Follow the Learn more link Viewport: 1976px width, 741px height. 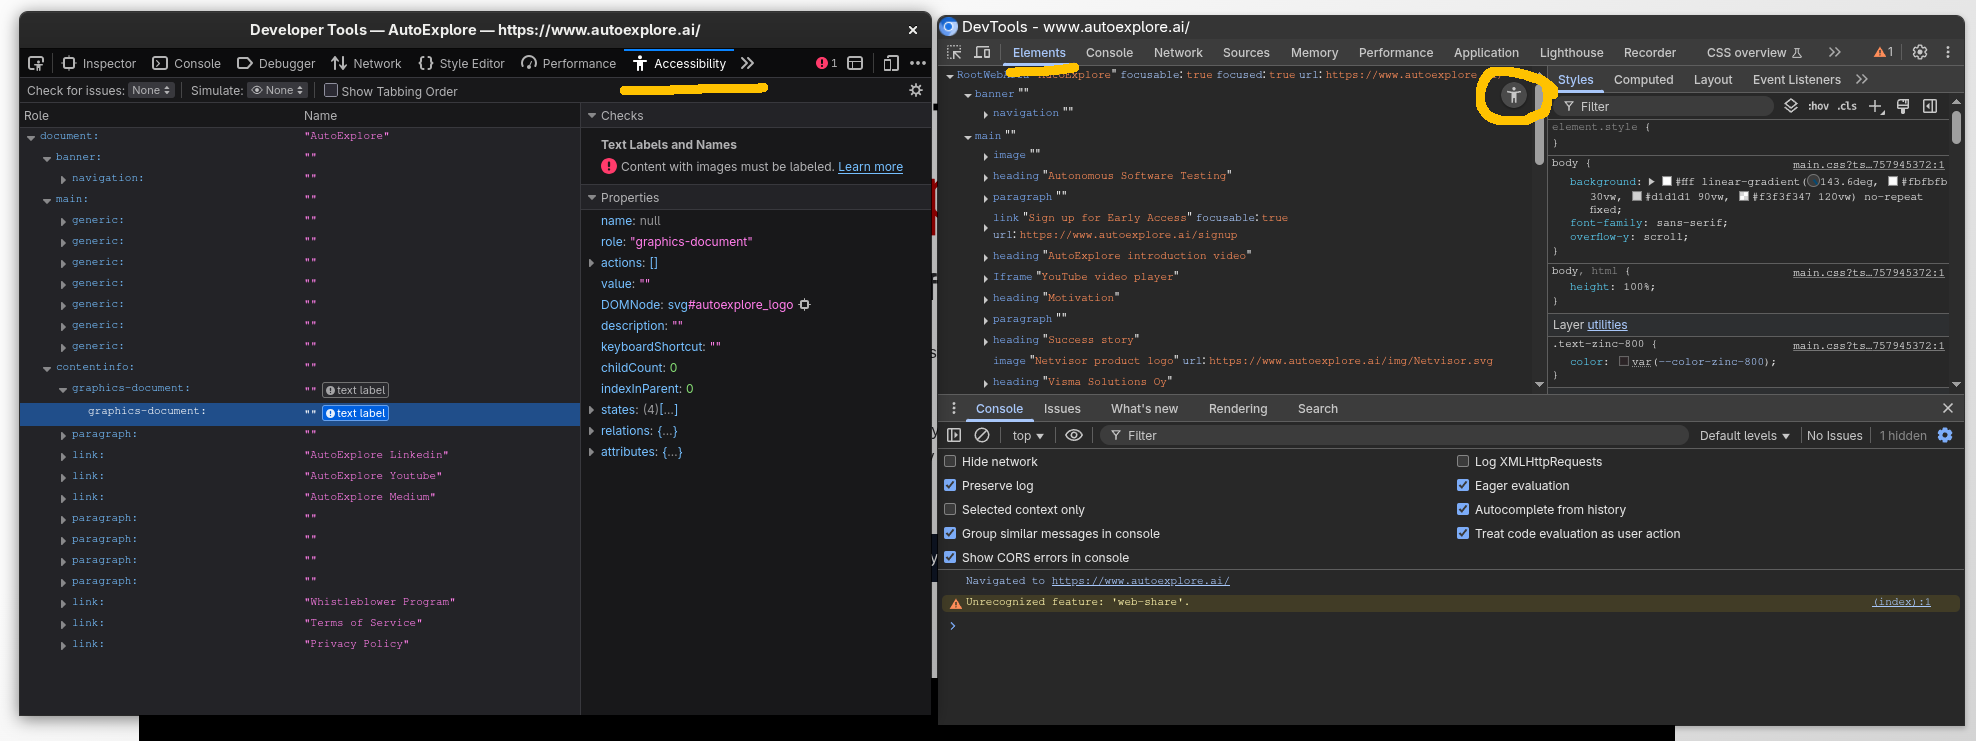(x=870, y=167)
